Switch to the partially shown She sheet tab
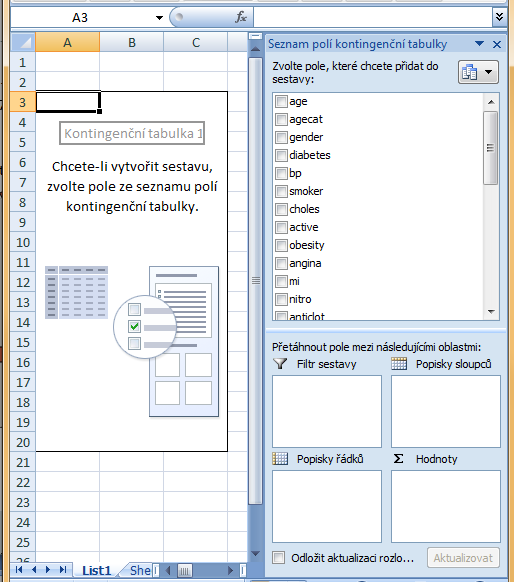 (140, 570)
